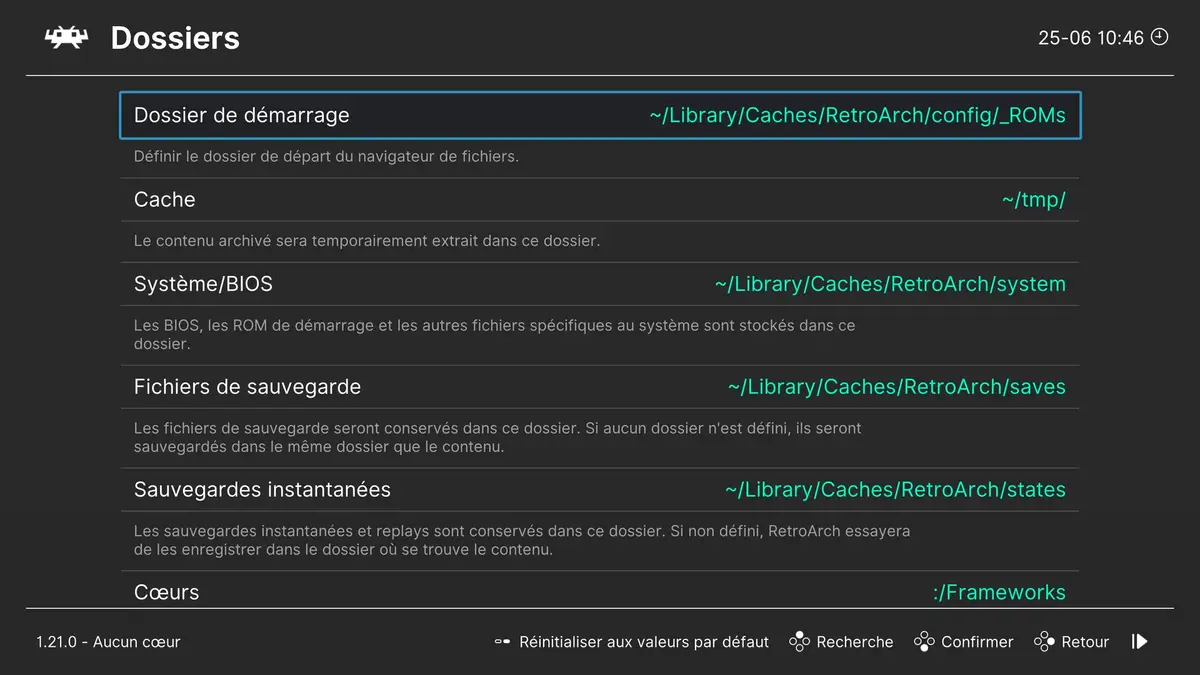The image size is (1200, 675).
Task: Click the 25-06 10:46 date and time
Action: point(1090,38)
